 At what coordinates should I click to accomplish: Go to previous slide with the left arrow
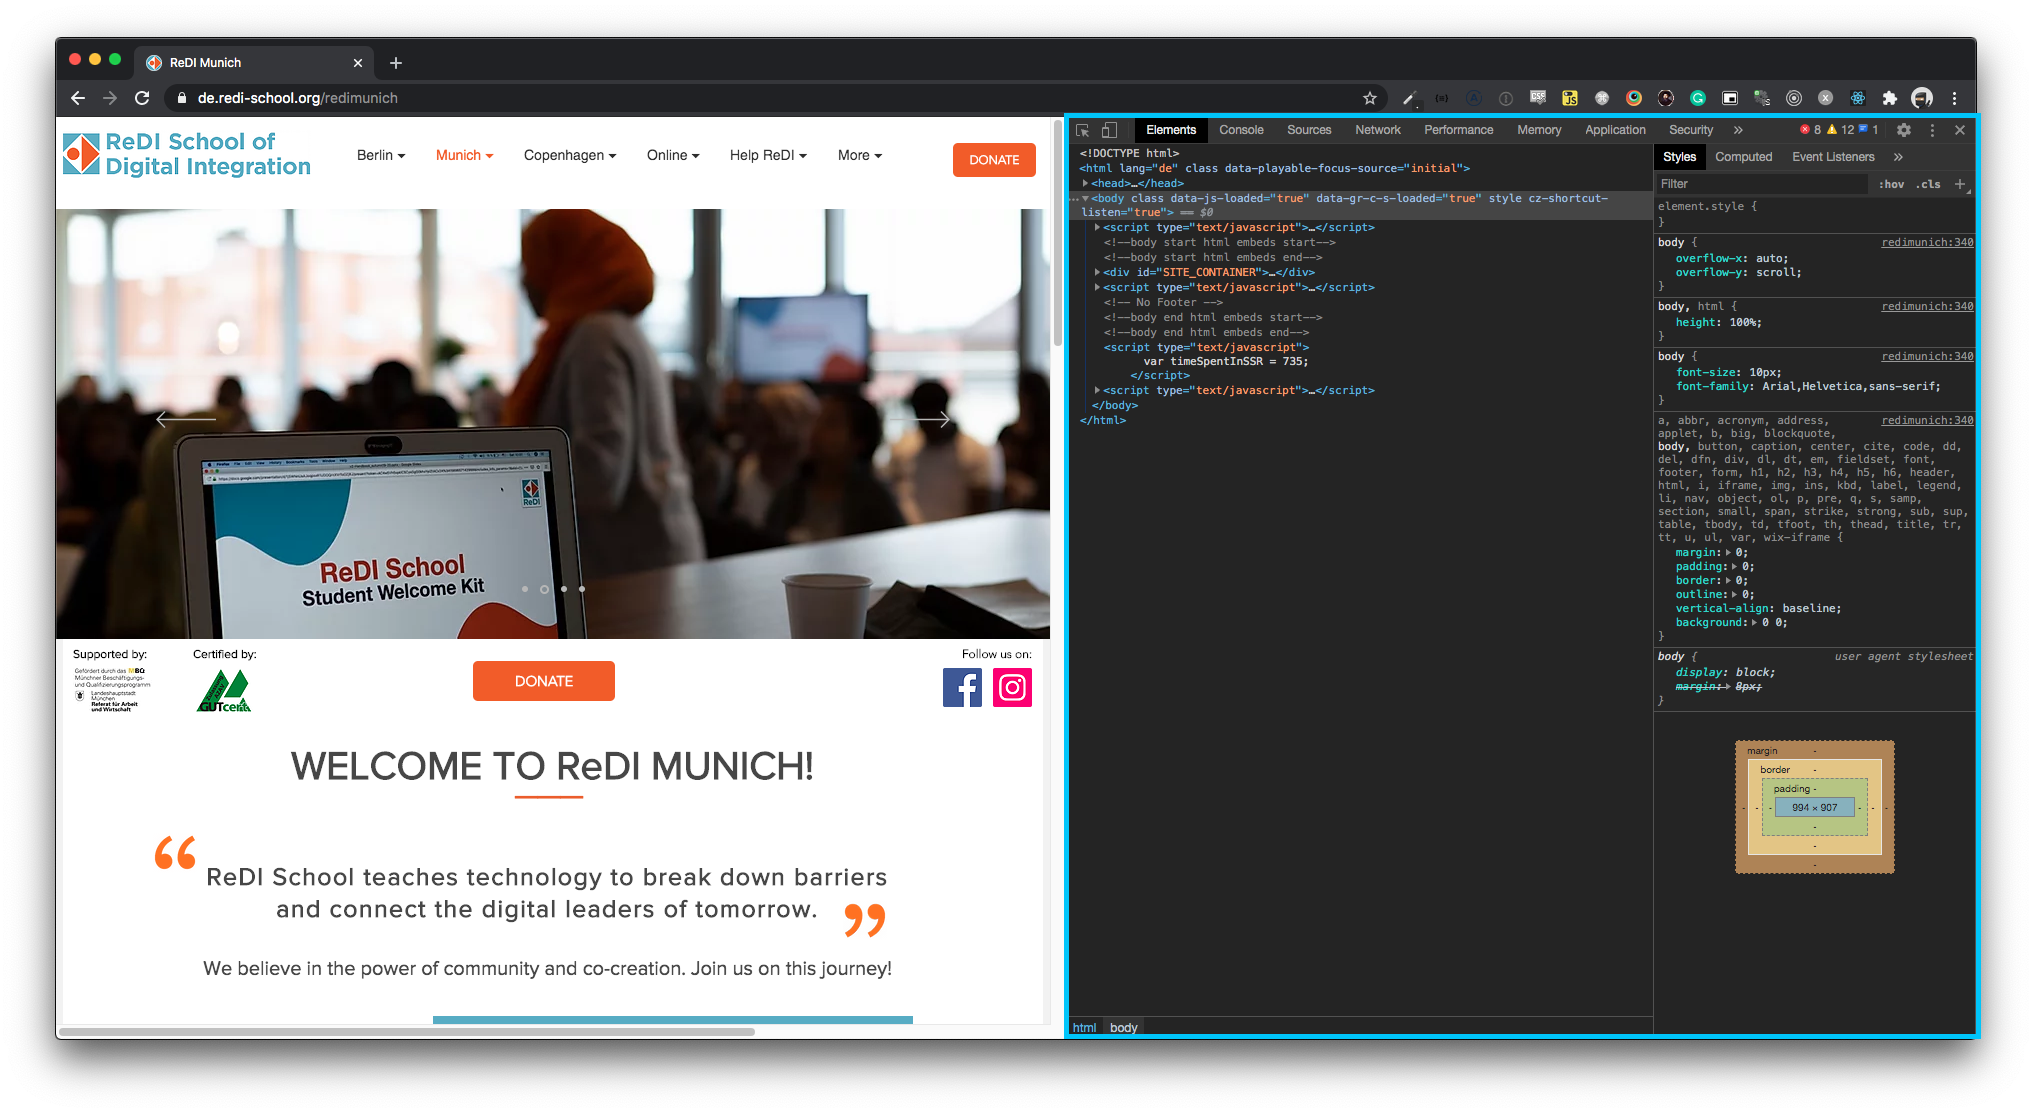[x=186, y=419]
